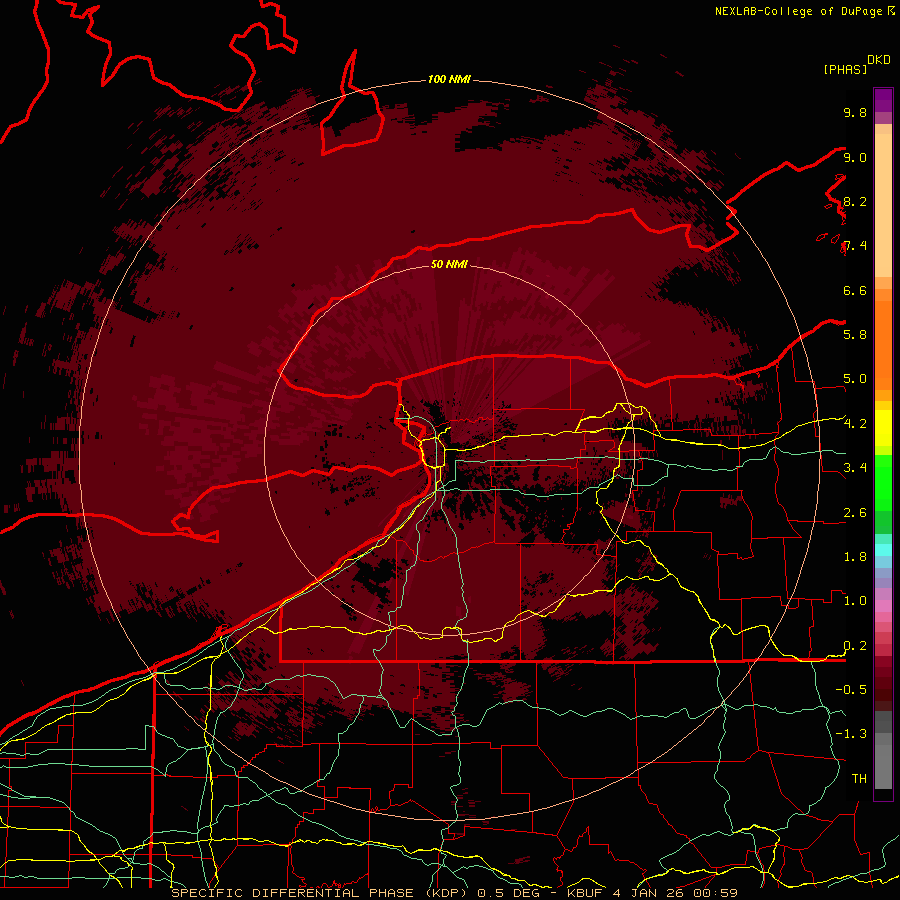The image size is (900, 900).
Task: Click the [PHAS] units label
Action: tap(845, 69)
